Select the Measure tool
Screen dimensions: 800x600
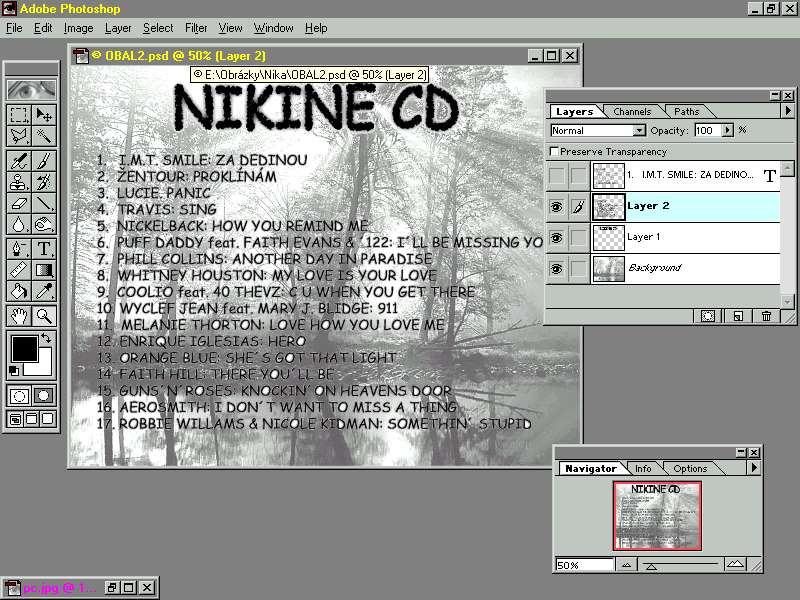[19, 270]
